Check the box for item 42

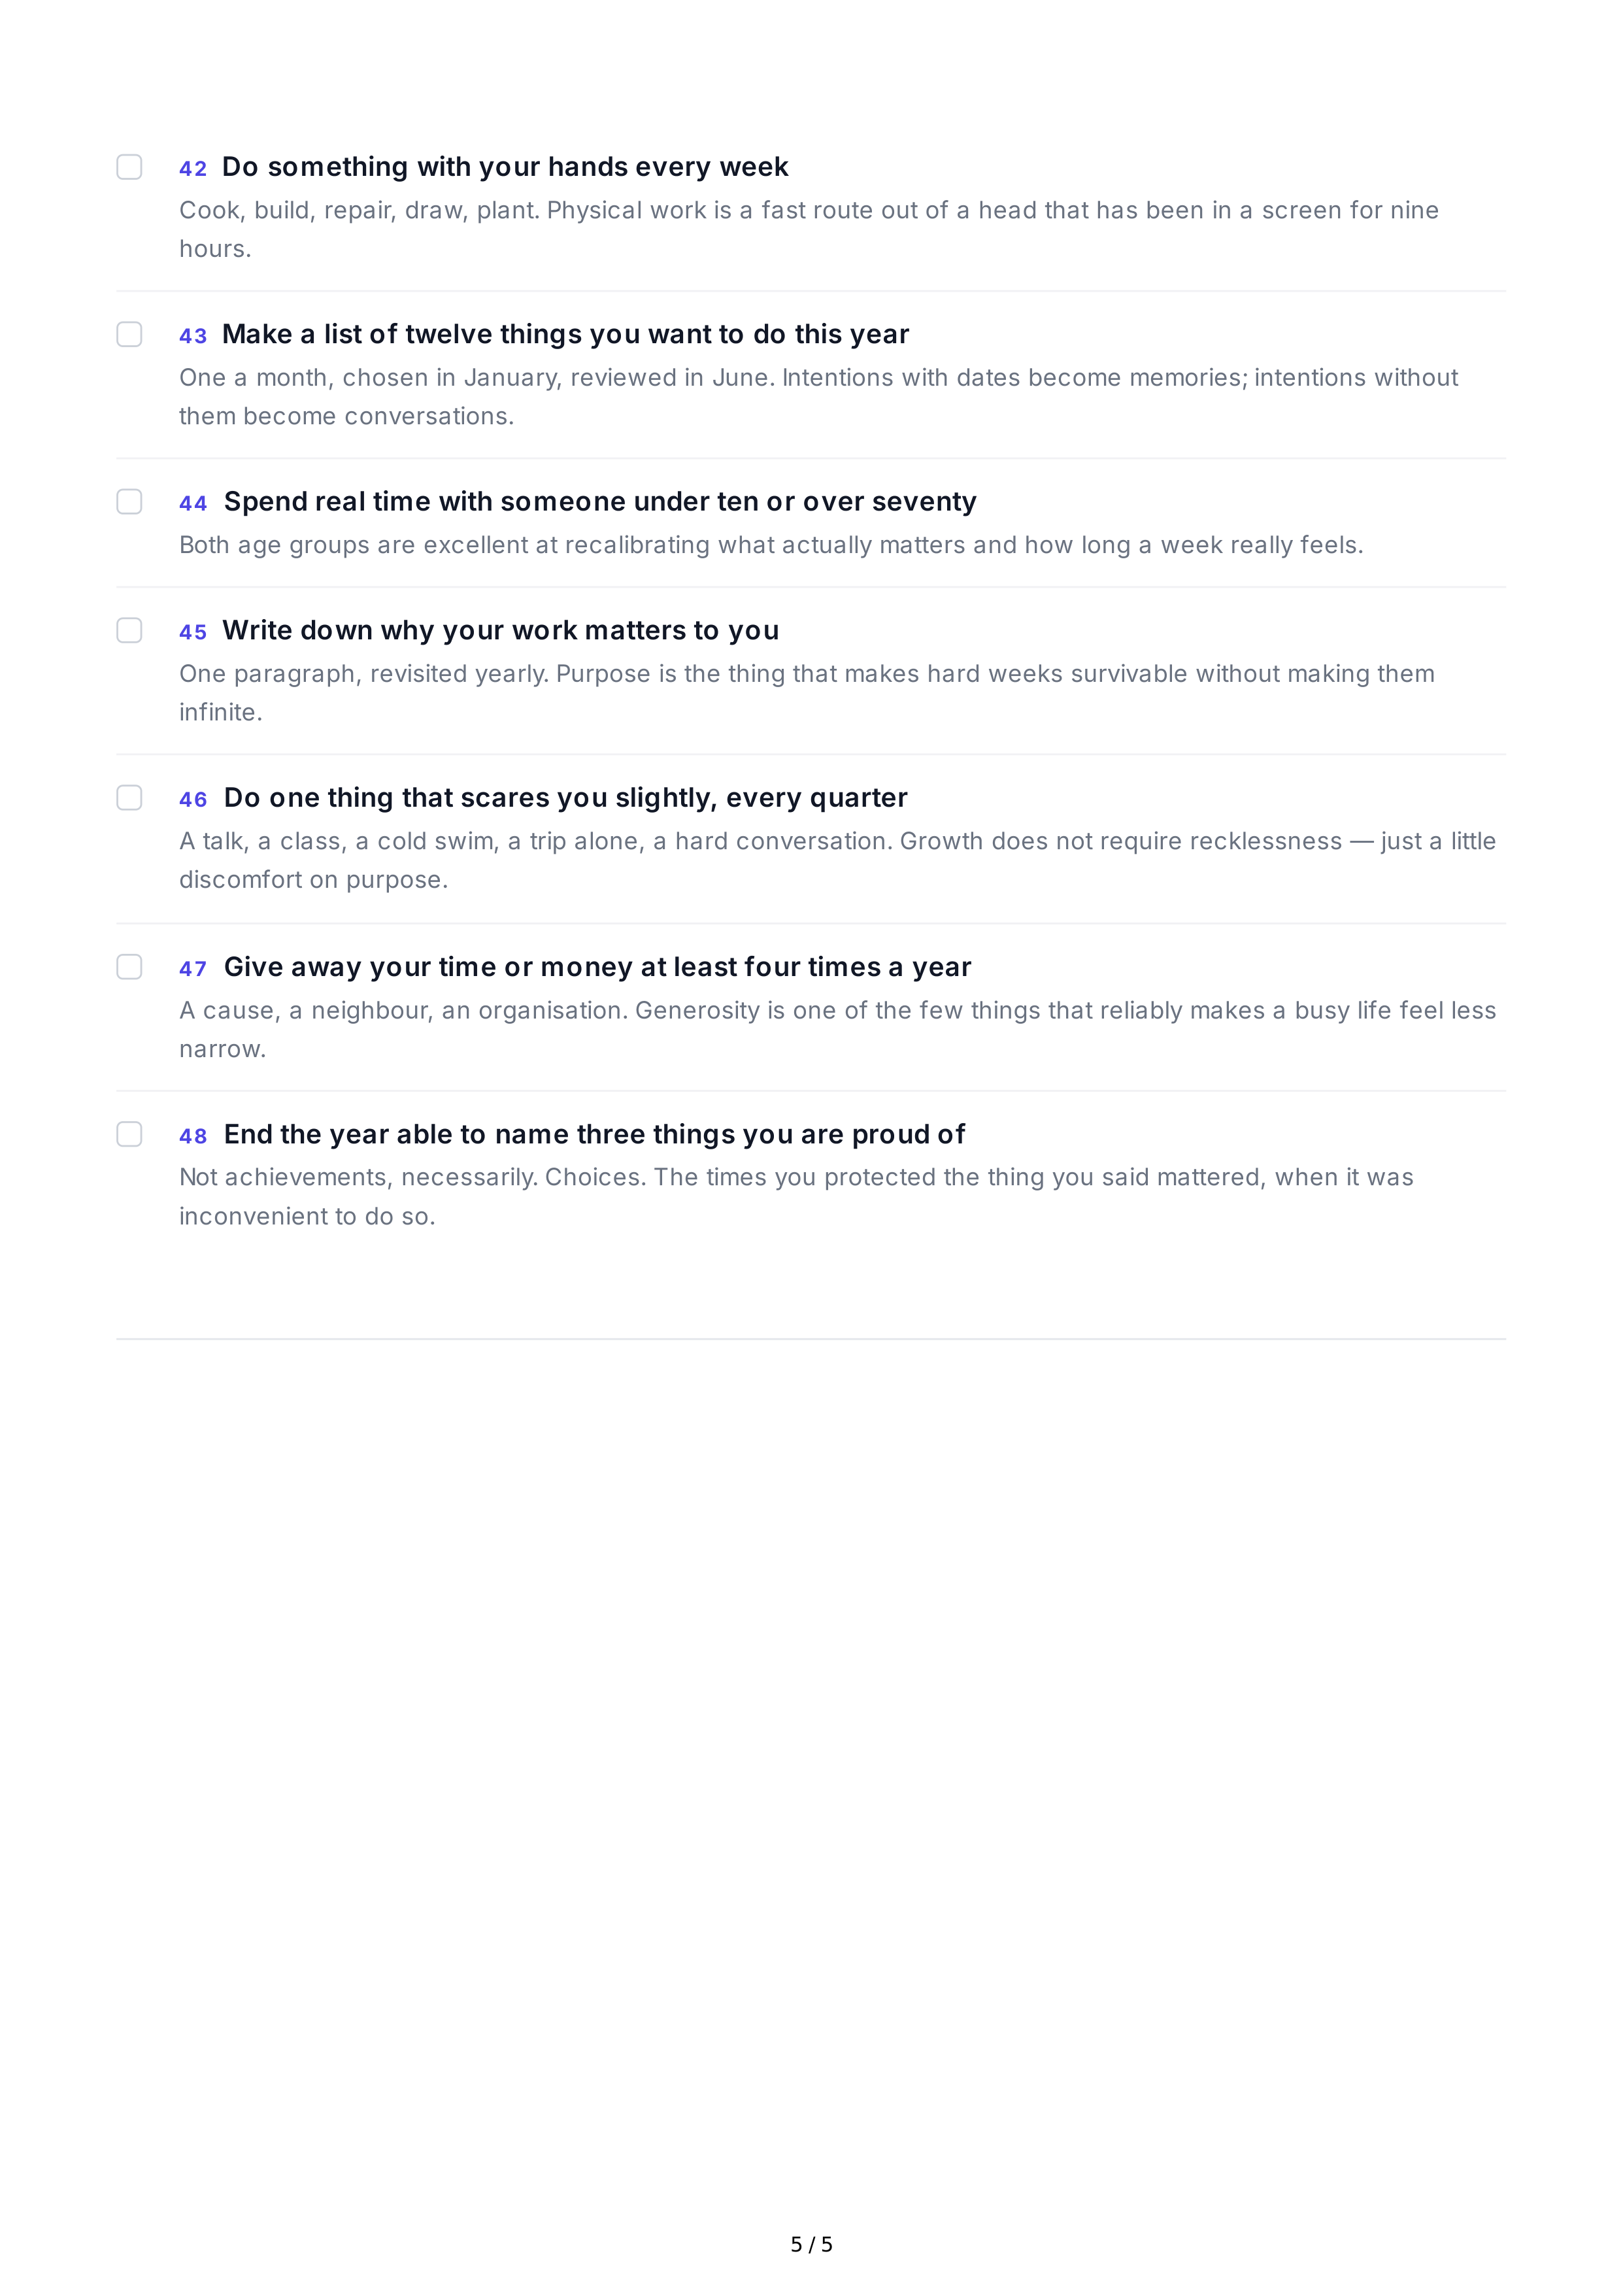[129, 167]
